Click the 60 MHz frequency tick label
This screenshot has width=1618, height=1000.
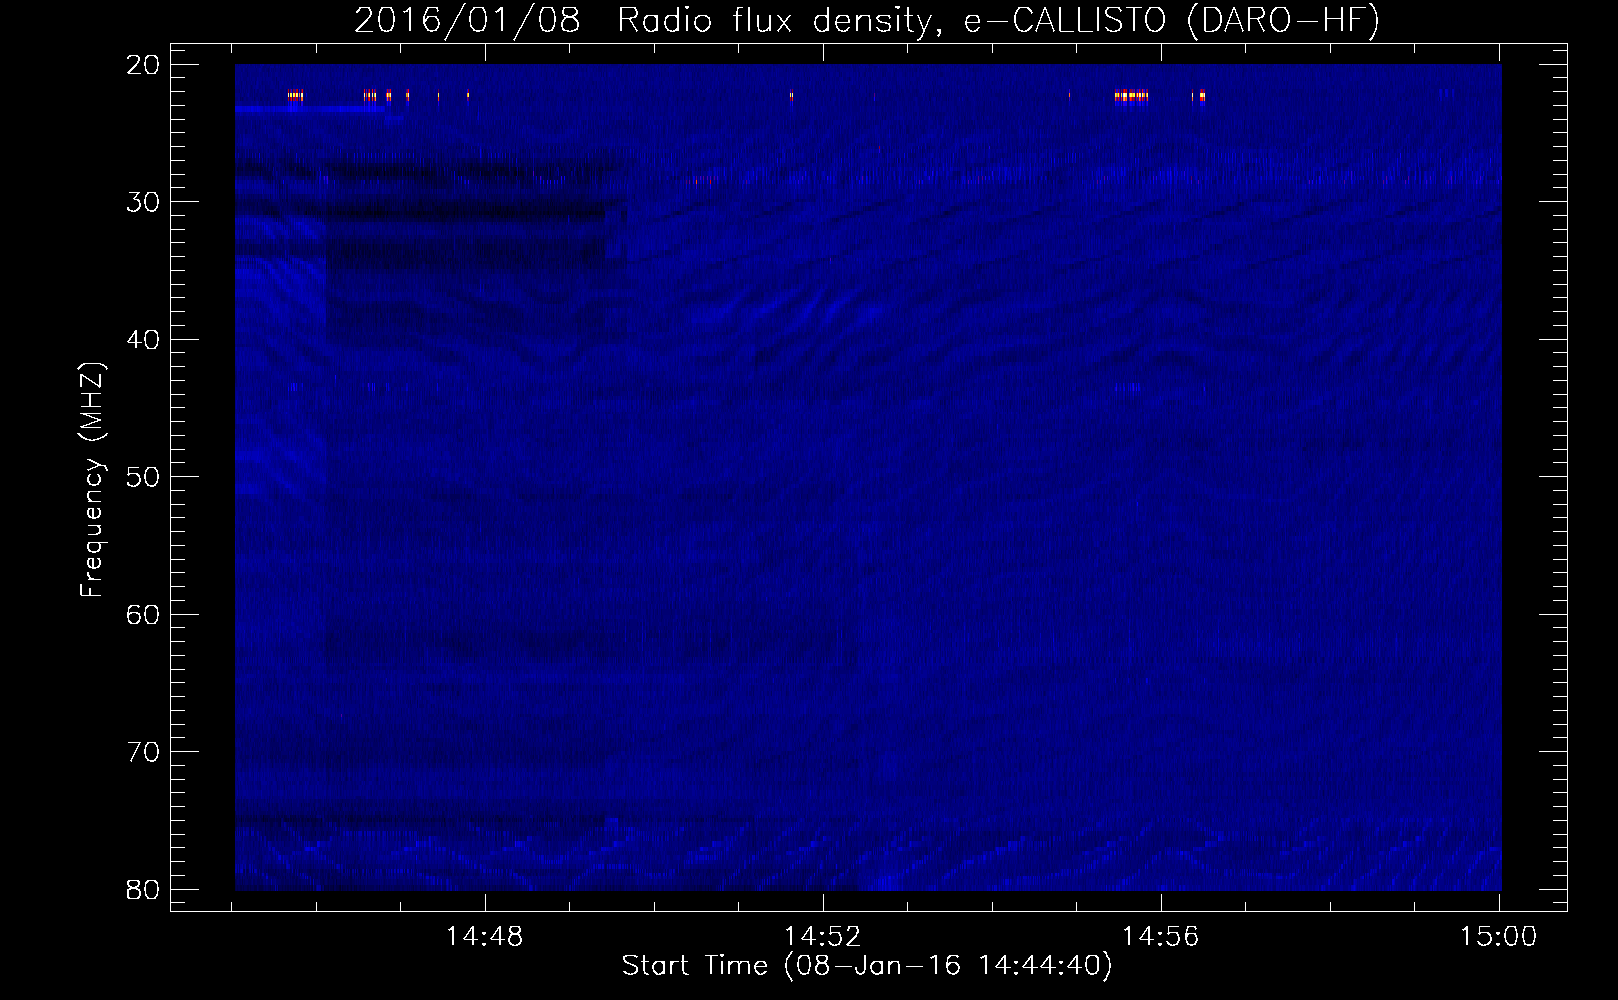pos(143,615)
